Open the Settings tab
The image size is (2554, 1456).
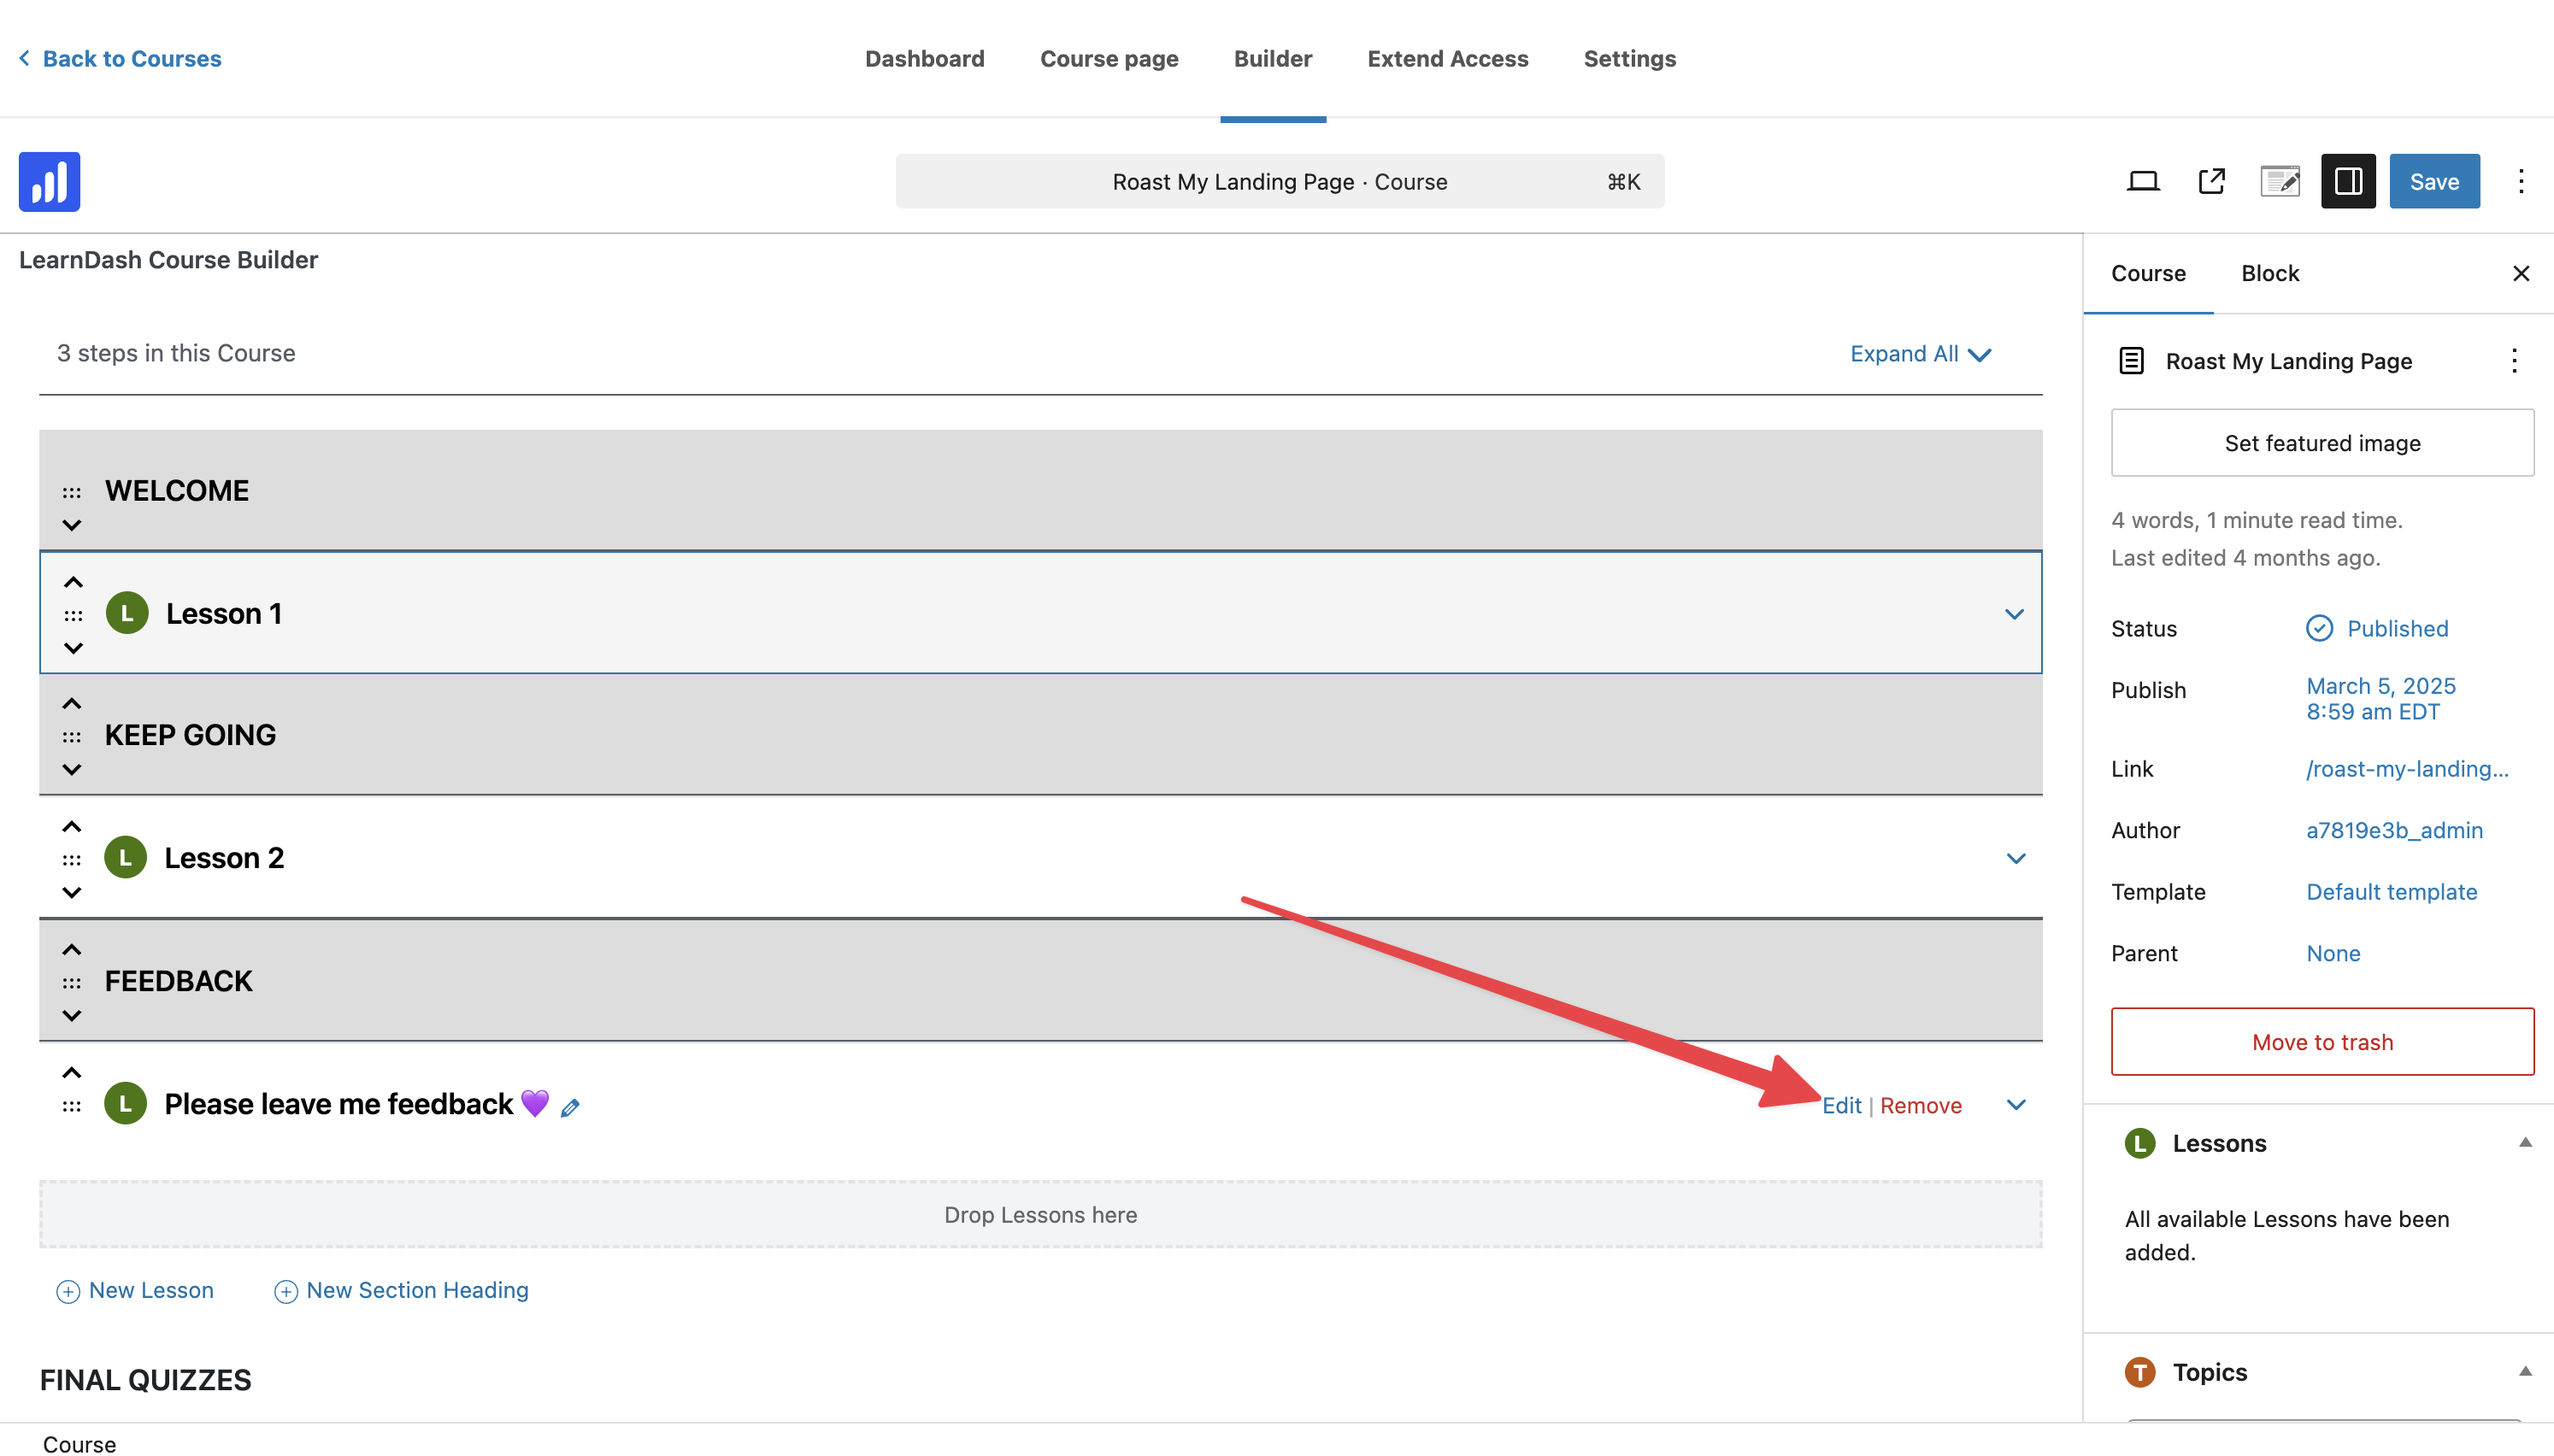pyautogui.click(x=1630, y=58)
